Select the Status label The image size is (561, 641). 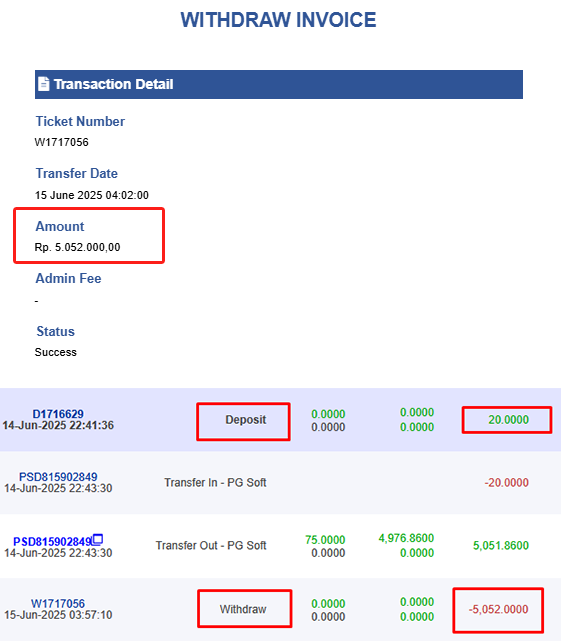(x=56, y=331)
